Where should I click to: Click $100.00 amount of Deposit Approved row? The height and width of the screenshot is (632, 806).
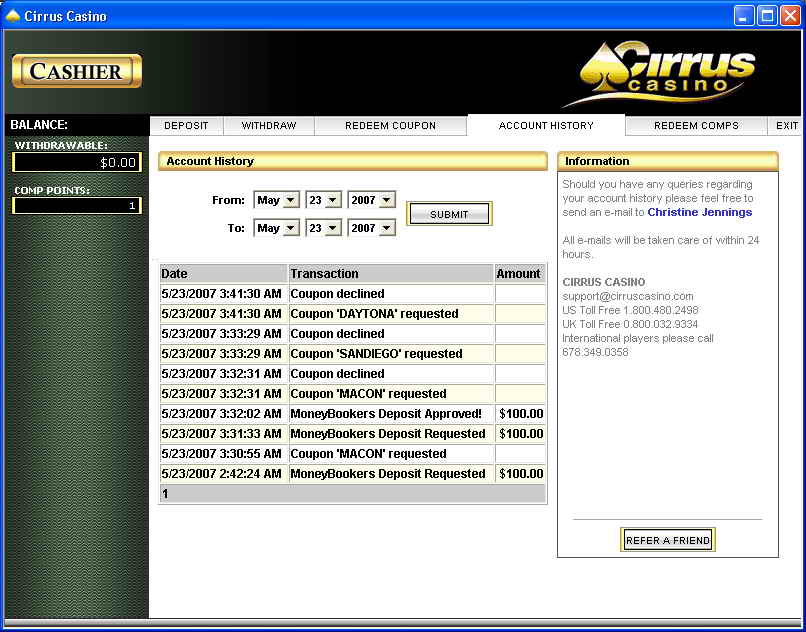pyautogui.click(x=521, y=414)
